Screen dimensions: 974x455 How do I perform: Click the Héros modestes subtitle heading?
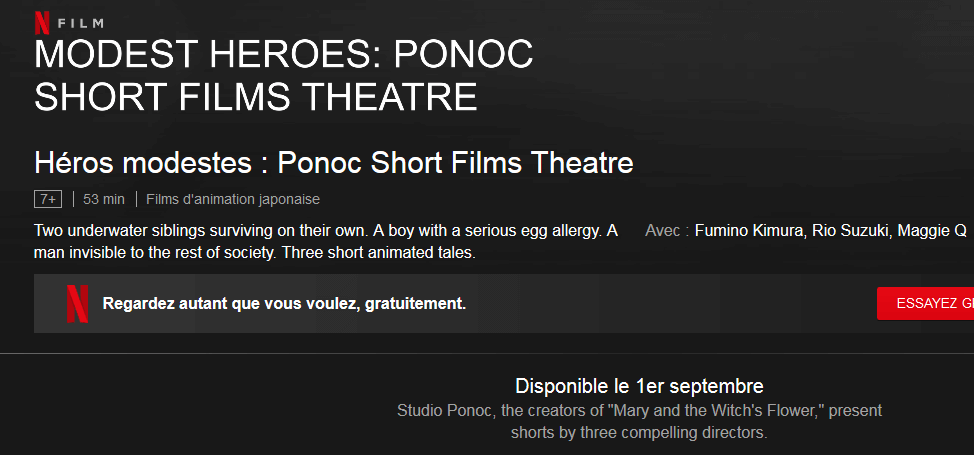click(334, 163)
